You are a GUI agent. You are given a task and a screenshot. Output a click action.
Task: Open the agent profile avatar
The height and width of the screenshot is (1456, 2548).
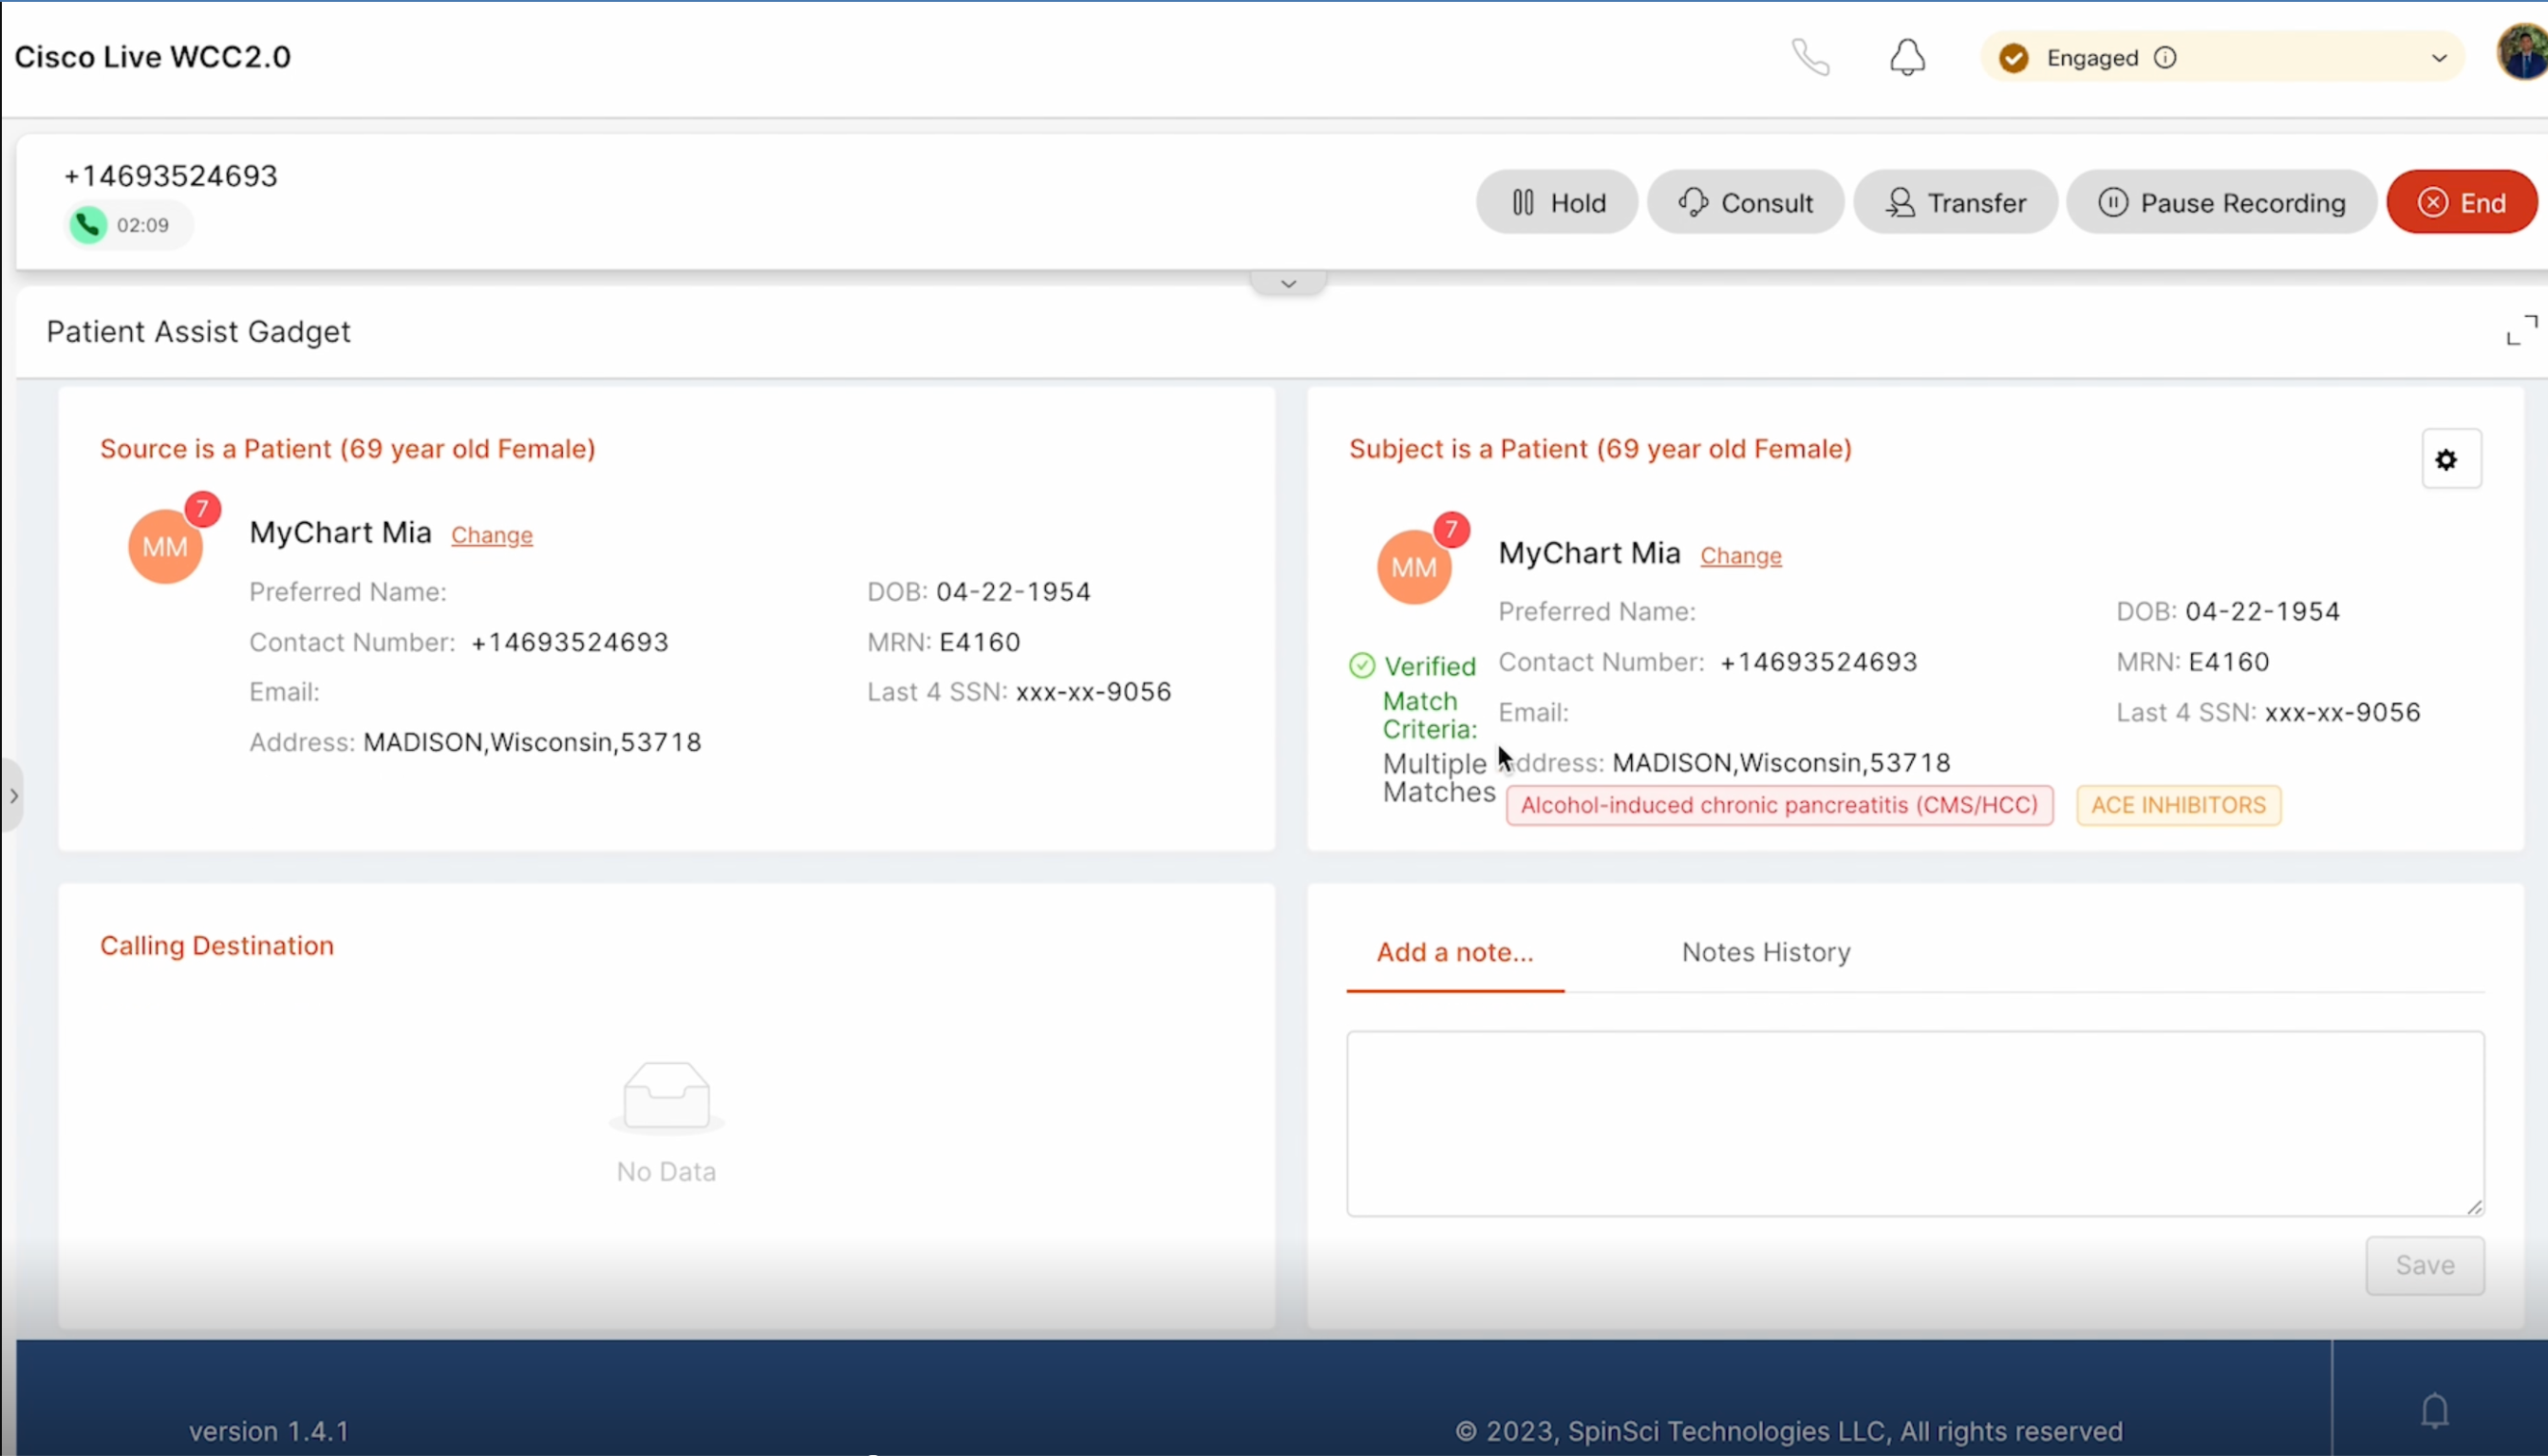(2523, 53)
